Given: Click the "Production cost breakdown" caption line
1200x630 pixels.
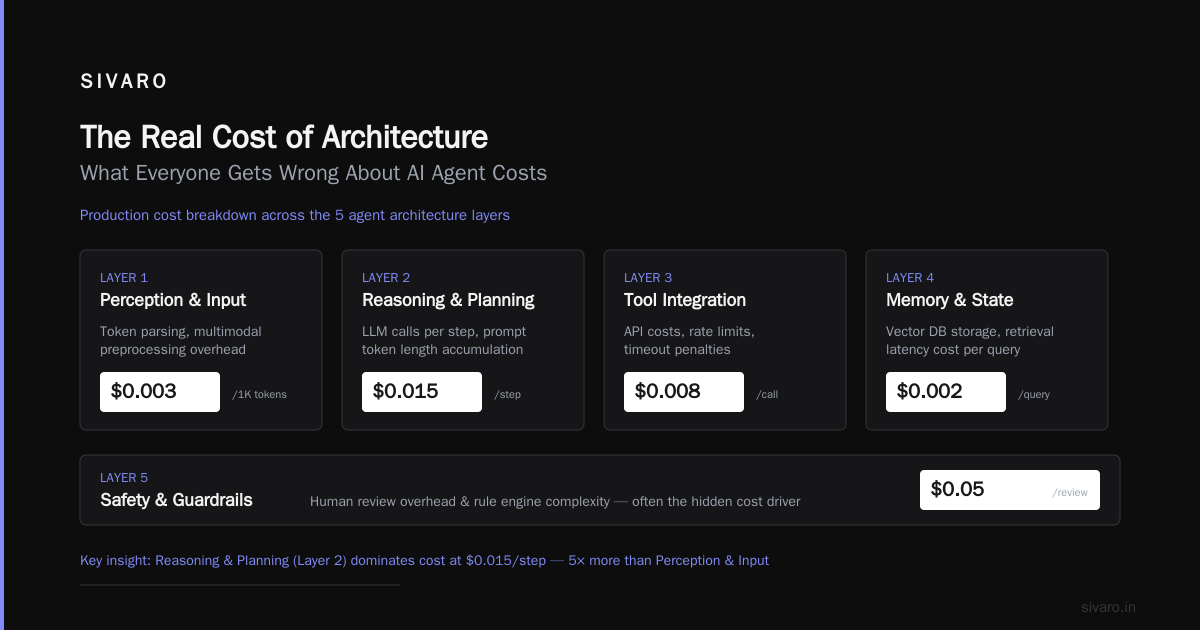Looking at the screenshot, I should pyautogui.click(x=295, y=215).
